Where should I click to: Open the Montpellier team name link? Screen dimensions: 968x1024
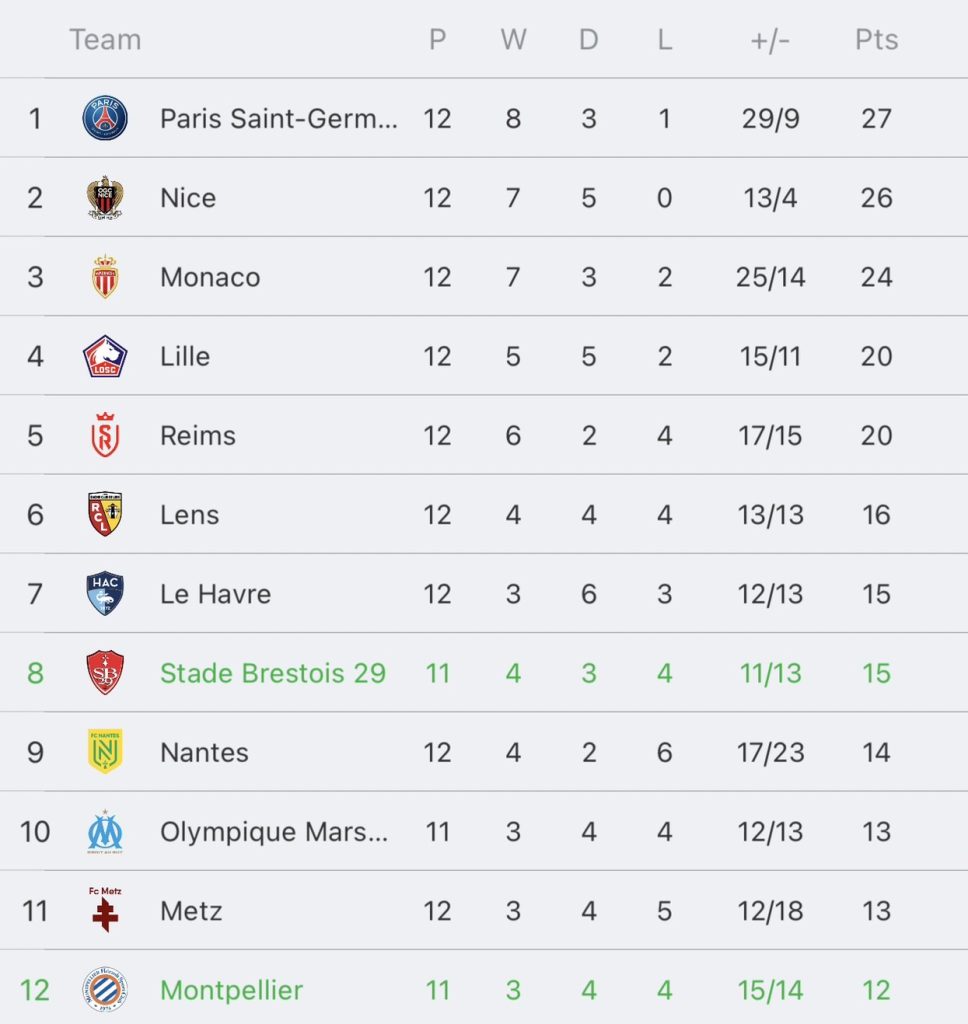pos(231,990)
